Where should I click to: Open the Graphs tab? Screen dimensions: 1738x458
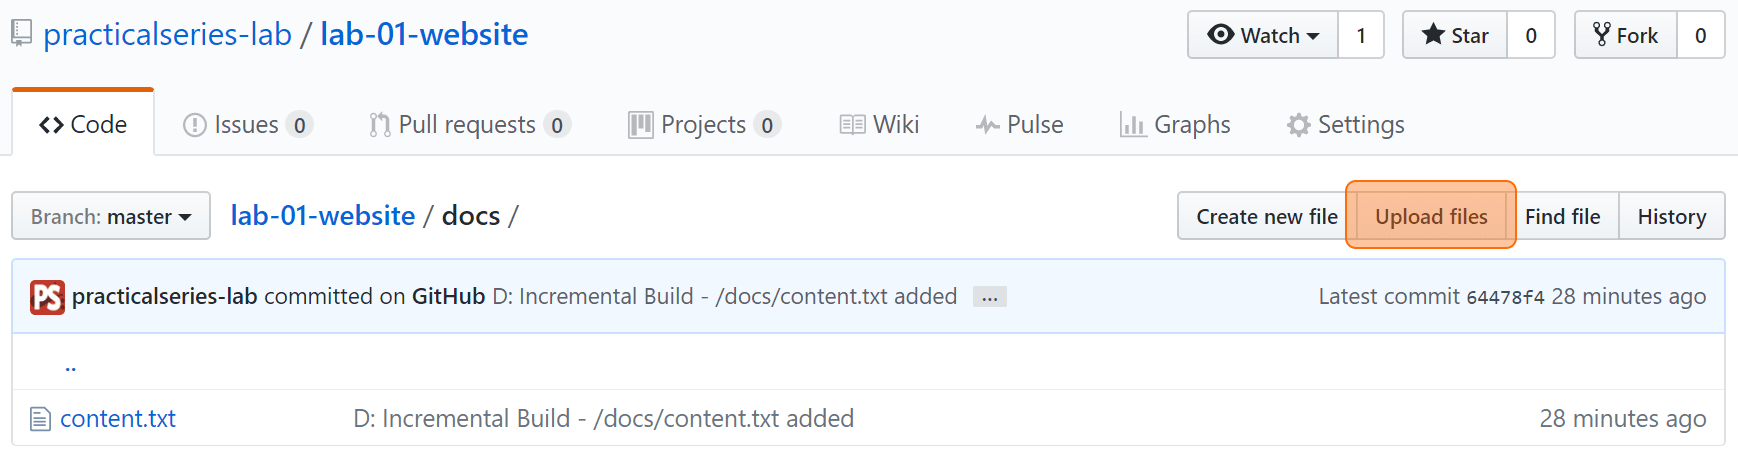coord(1175,125)
